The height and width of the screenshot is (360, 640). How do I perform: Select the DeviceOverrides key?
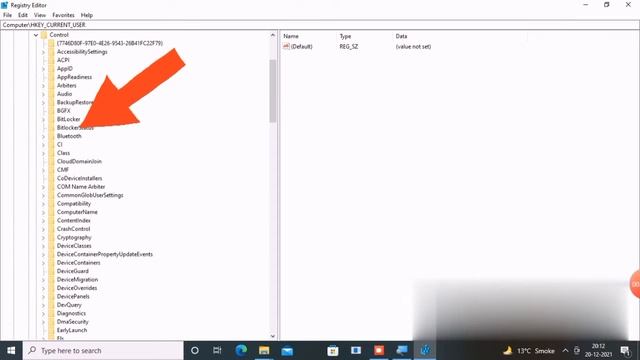pos(77,288)
